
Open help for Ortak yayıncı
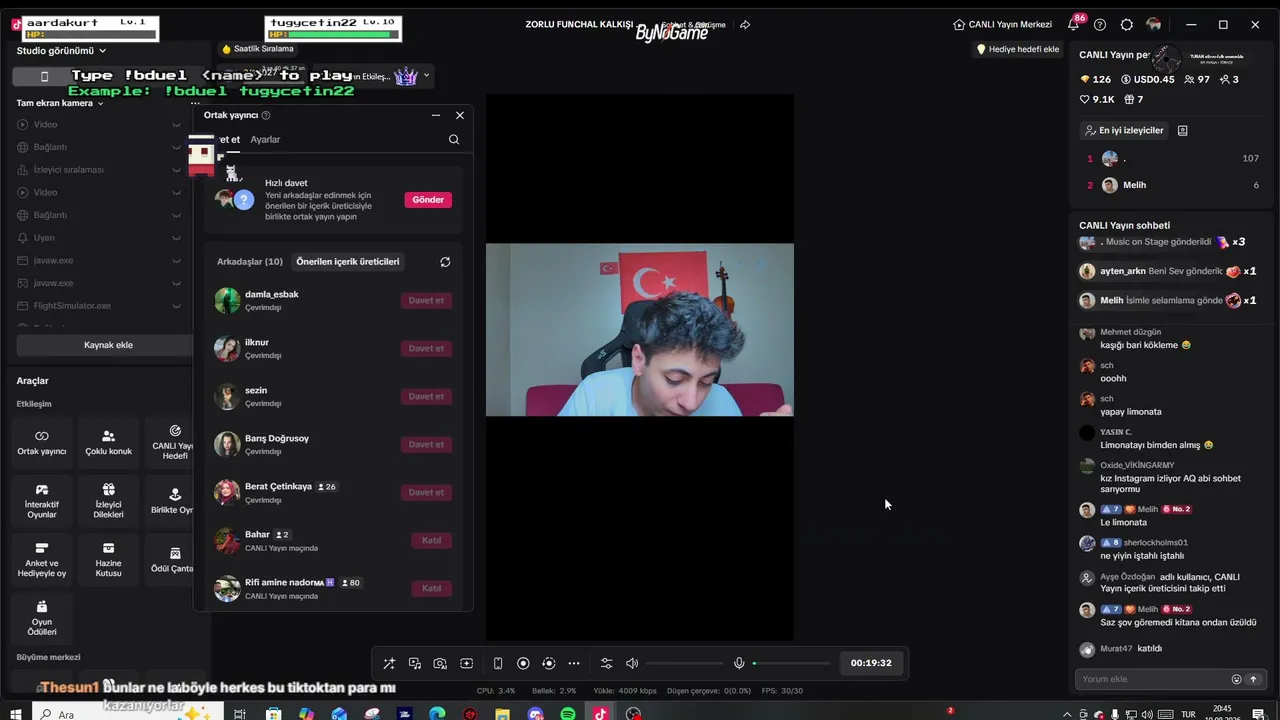[x=266, y=115]
